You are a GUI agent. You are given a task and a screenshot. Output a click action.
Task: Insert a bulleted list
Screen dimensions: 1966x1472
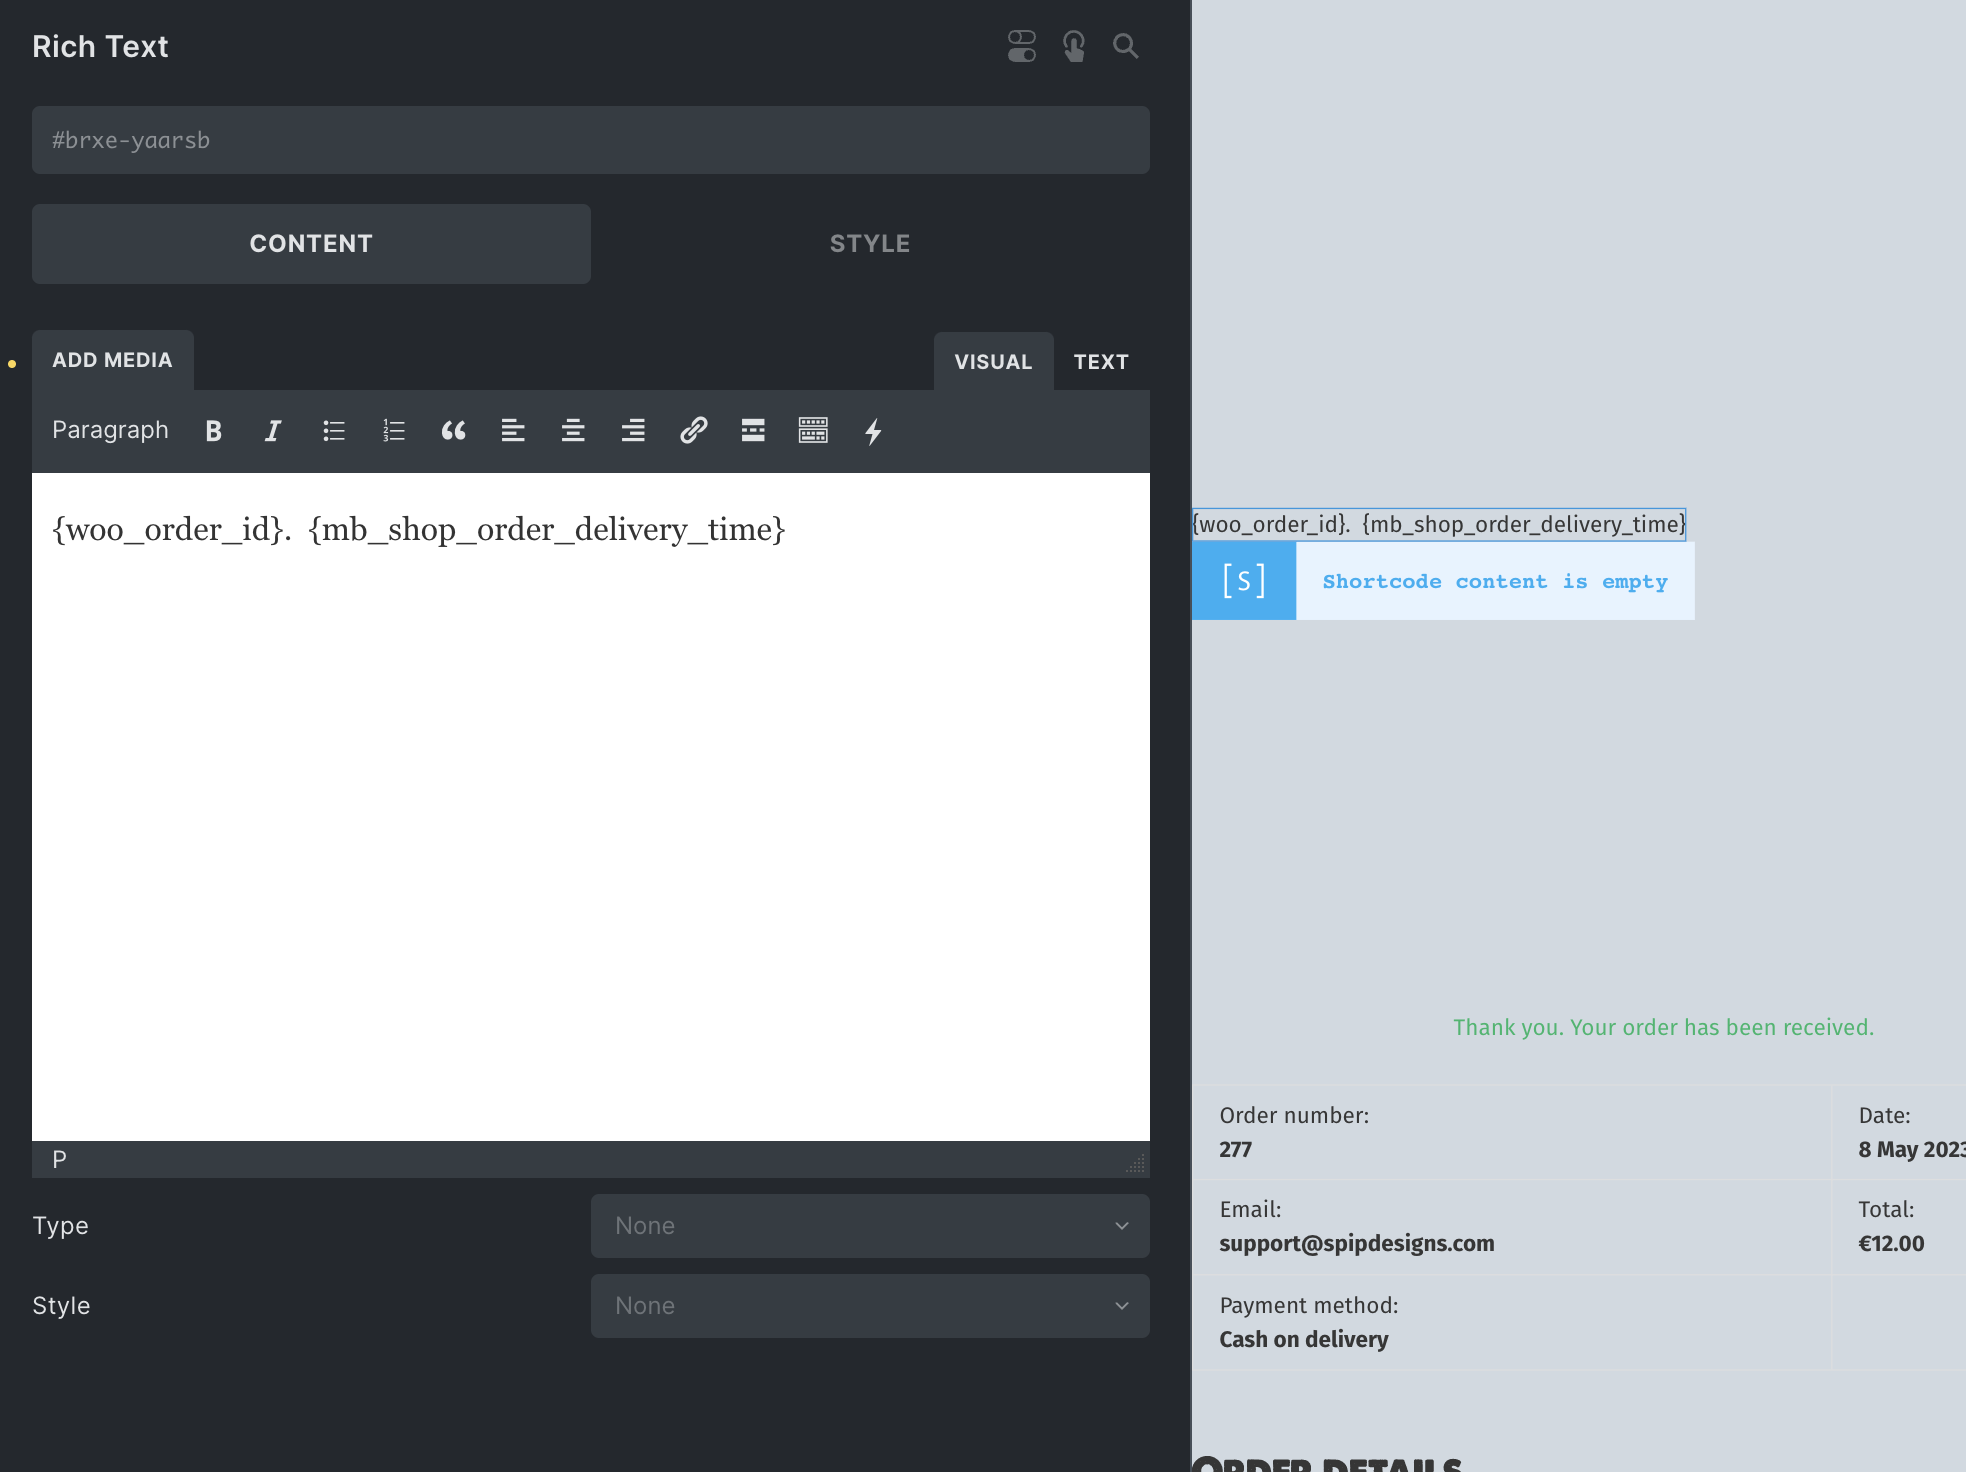pyautogui.click(x=334, y=431)
